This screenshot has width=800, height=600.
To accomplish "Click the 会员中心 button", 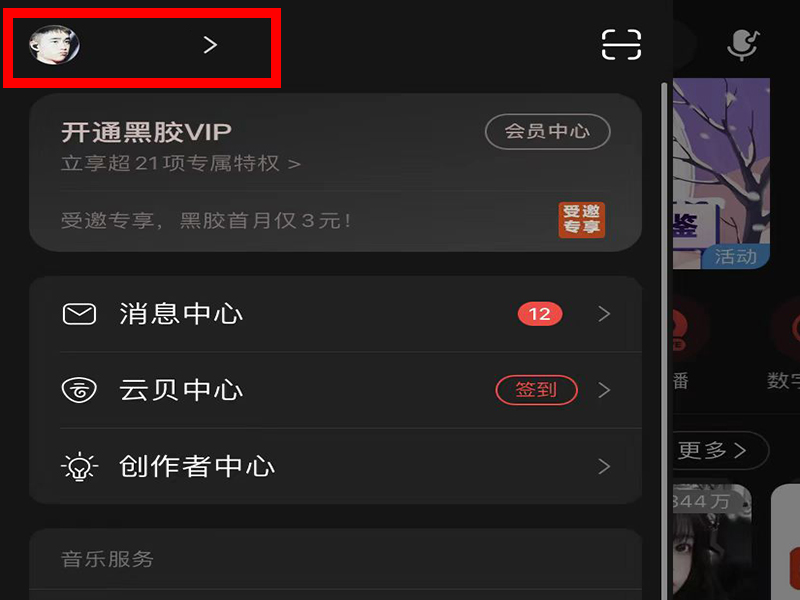I will (x=547, y=132).
